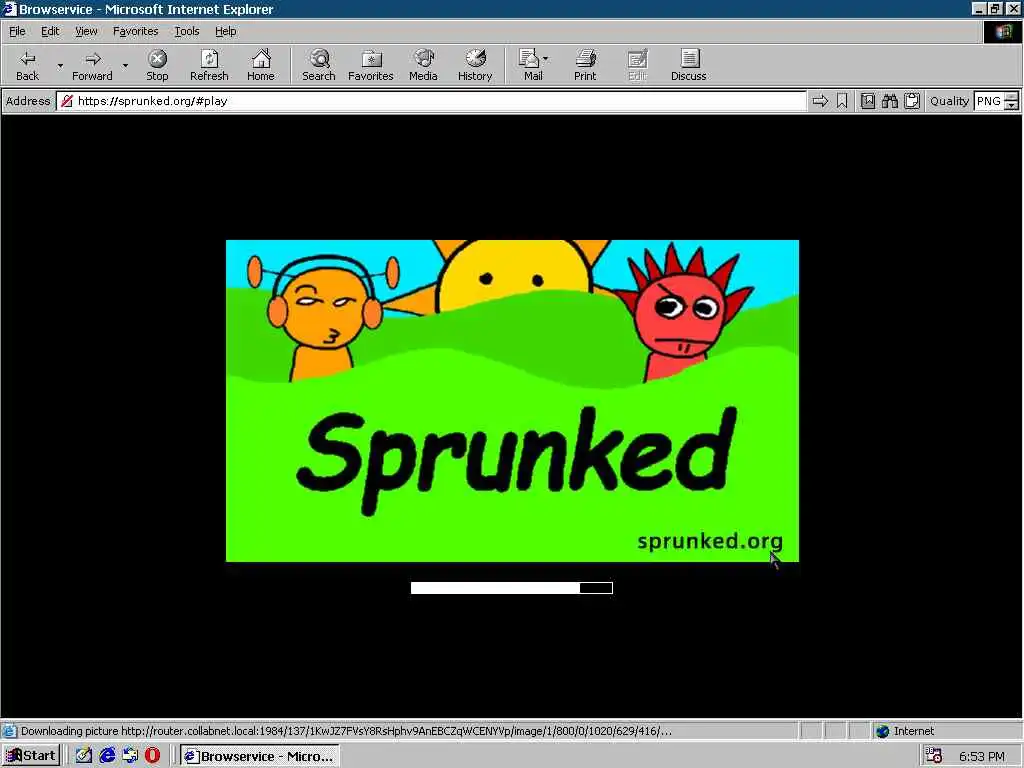This screenshot has height=768, width=1024.
Task: Launch Internet Explorer from the quick launch bar
Action: [x=107, y=756]
